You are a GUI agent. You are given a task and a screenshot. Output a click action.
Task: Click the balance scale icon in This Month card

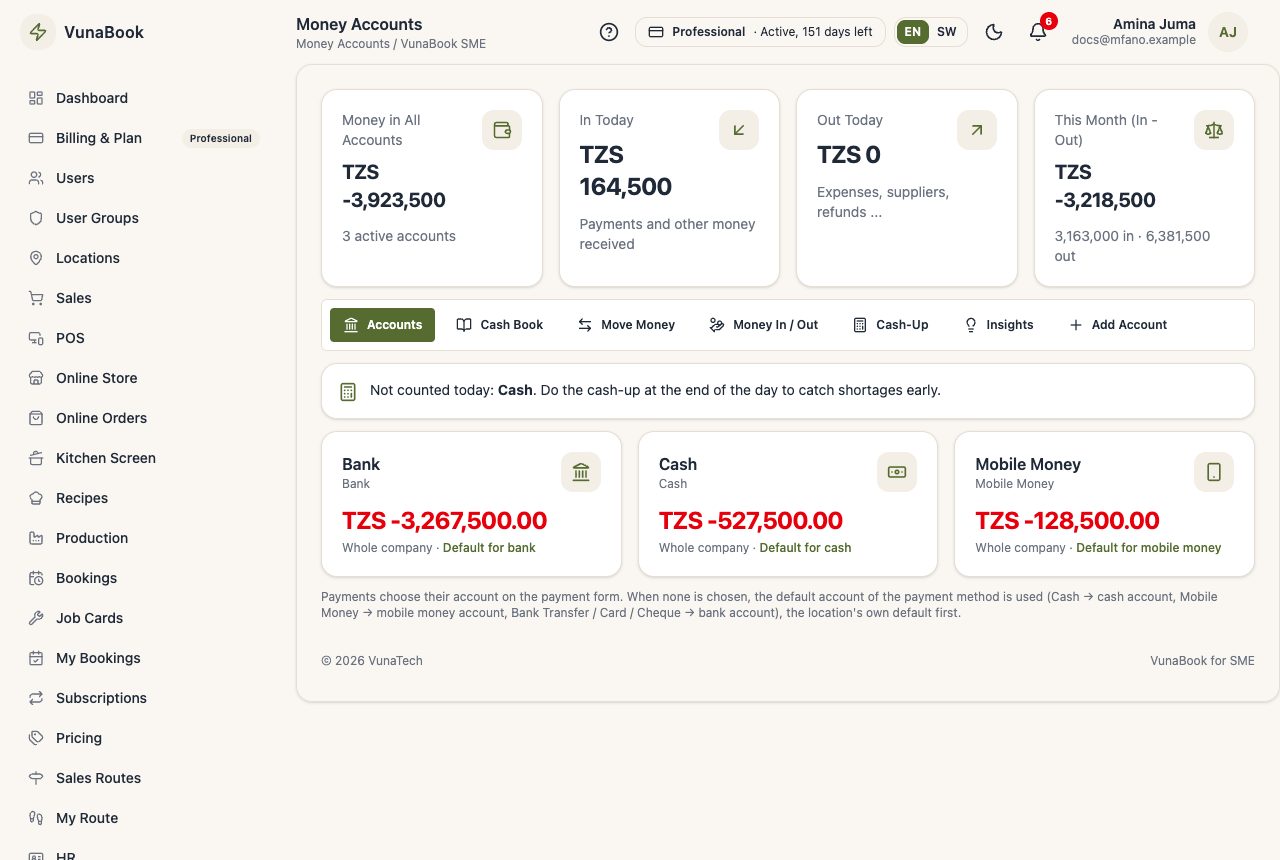(x=1214, y=130)
